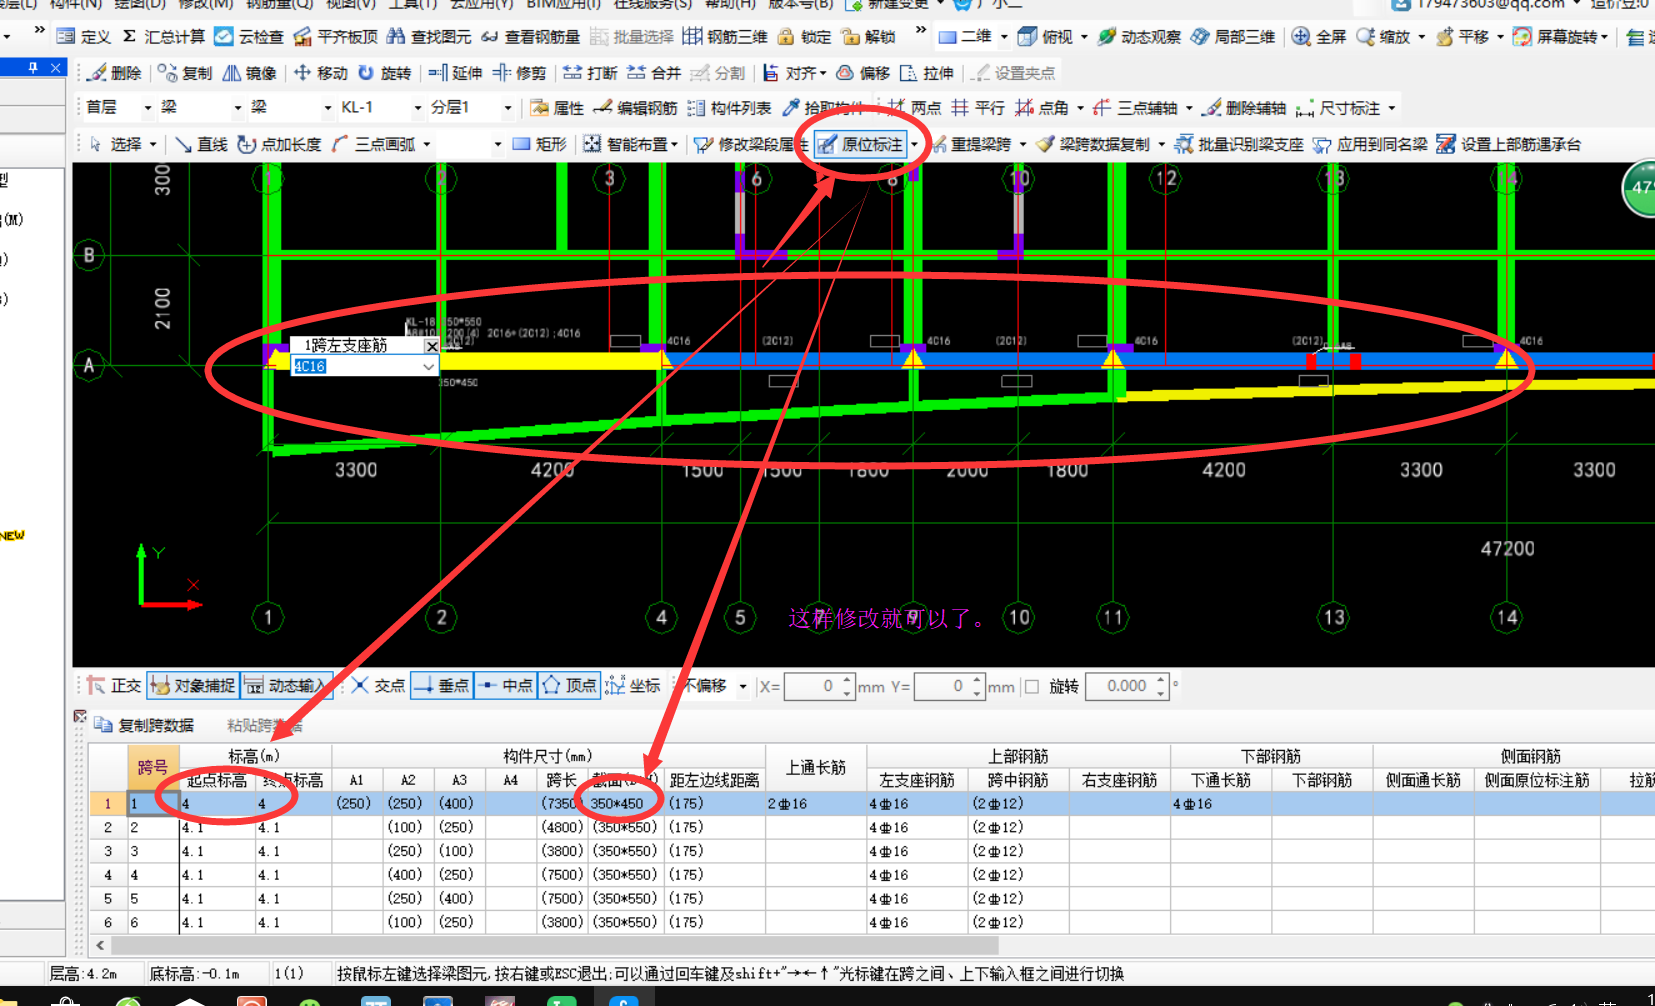1655x1006 pixels.
Task: Activate 动态观察 dynamic orbit view
Action: pyautogui.click(x=1139, y=37)
